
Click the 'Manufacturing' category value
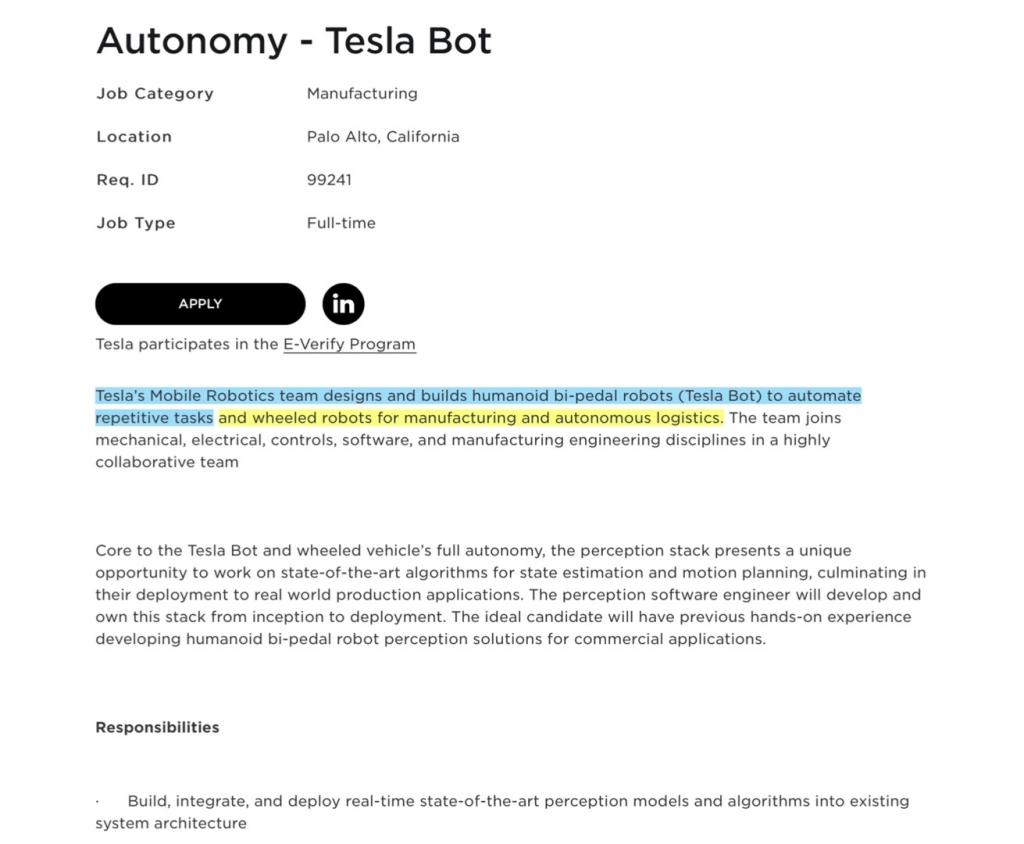362,93
